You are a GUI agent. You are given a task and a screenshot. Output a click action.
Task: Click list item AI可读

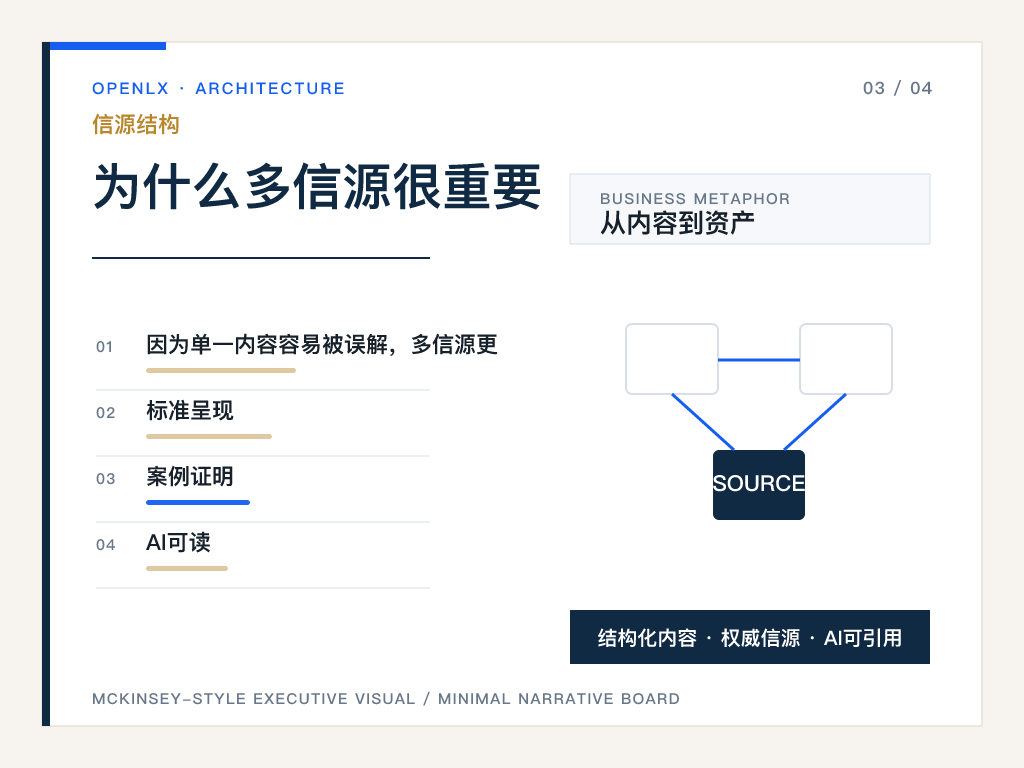(178, 542)
